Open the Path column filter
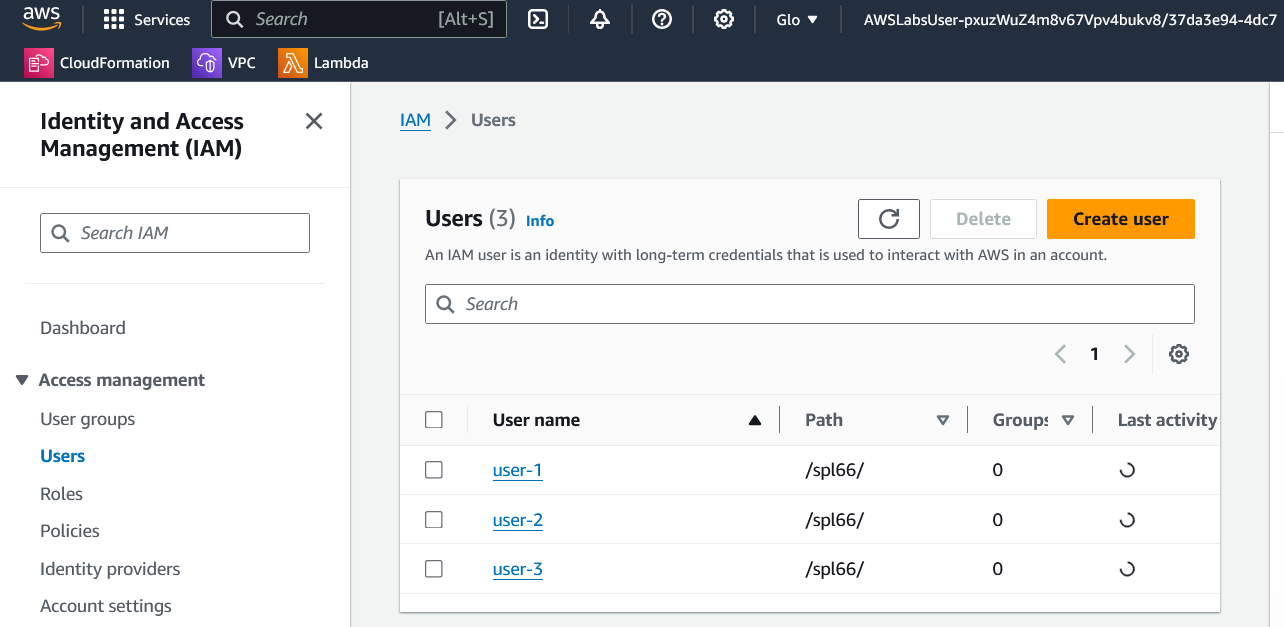This screenshot has height=627, width=1284. (x=942, y=420)
